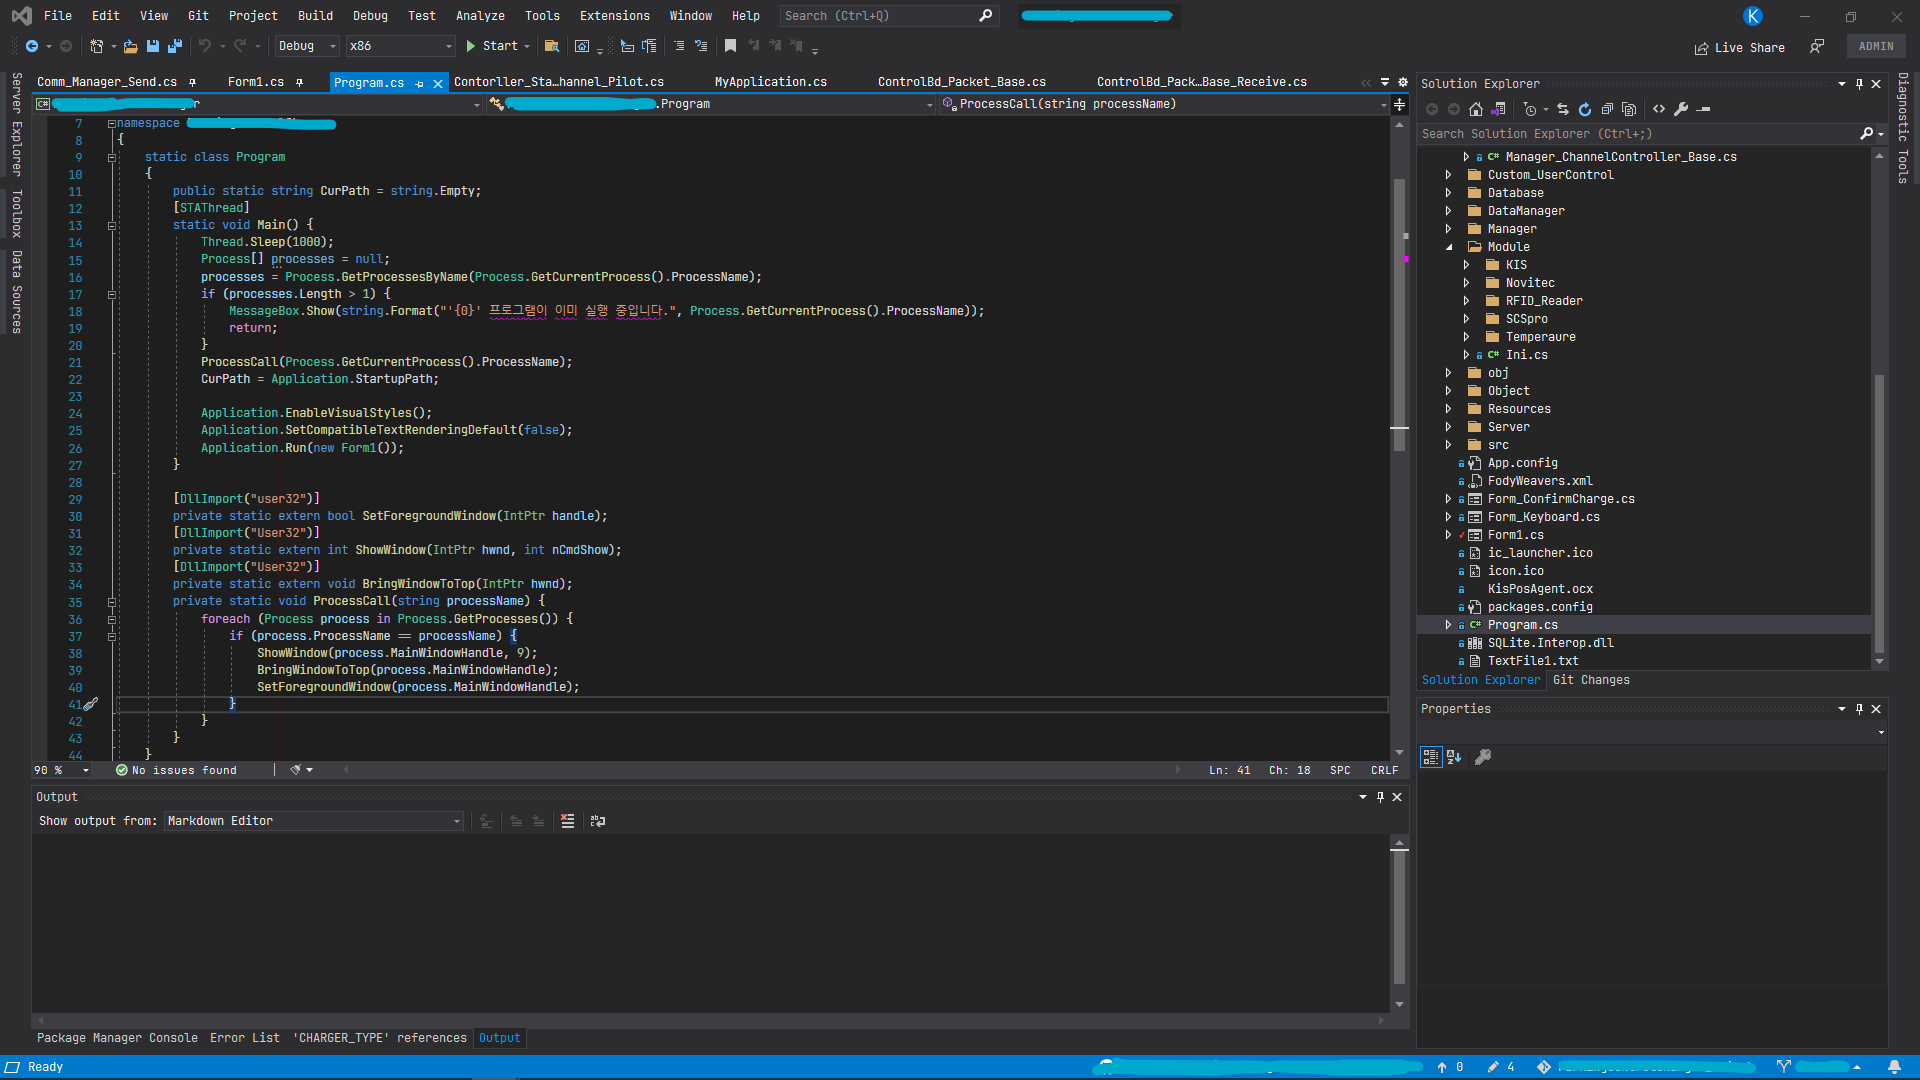Click the Open File folder icon
This screenshot has height=1080, width=1920.
click(130, 46)
